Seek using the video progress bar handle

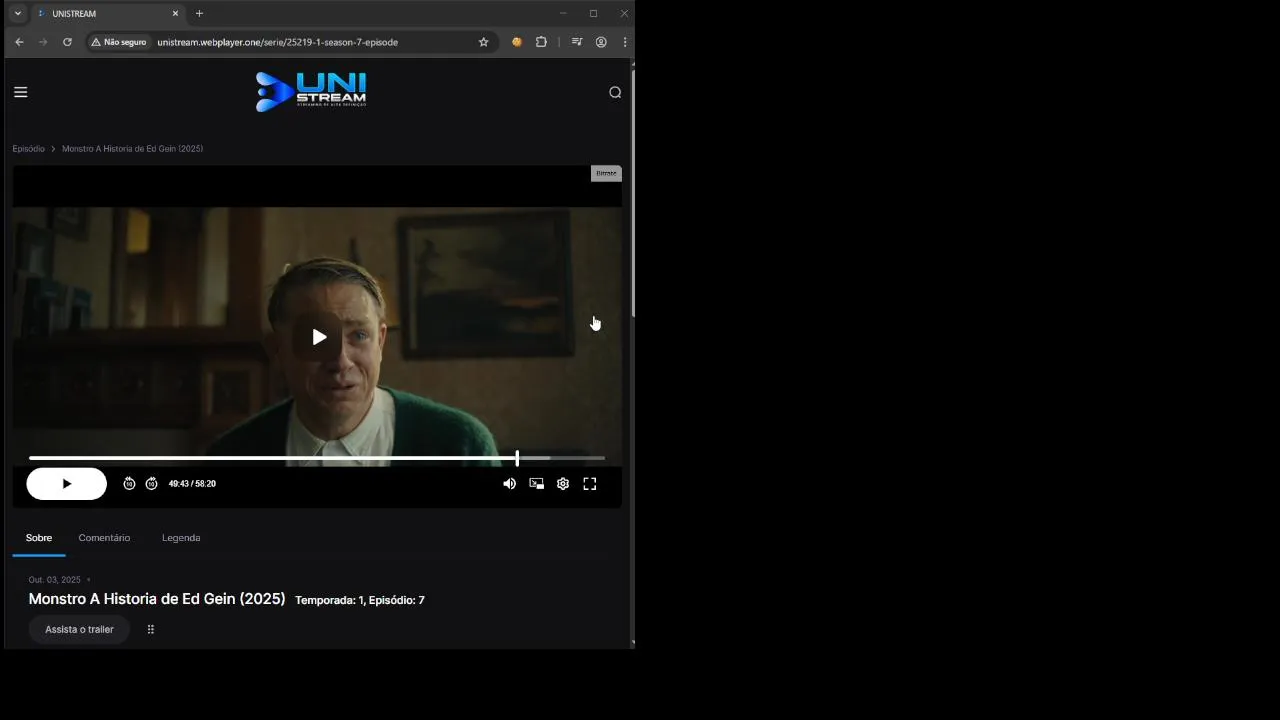click(x=517, y=458)
